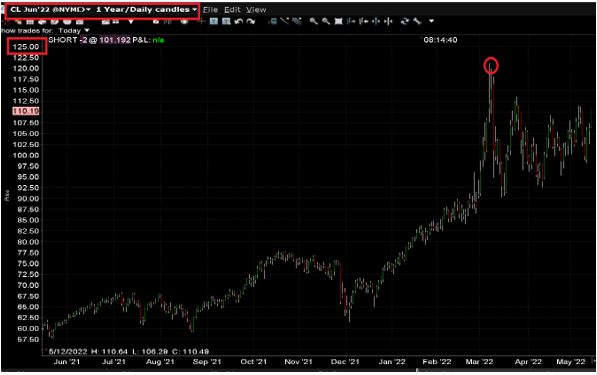Zoom out with the second magnifier icon

pyautogui.click(x=326, y=21)
